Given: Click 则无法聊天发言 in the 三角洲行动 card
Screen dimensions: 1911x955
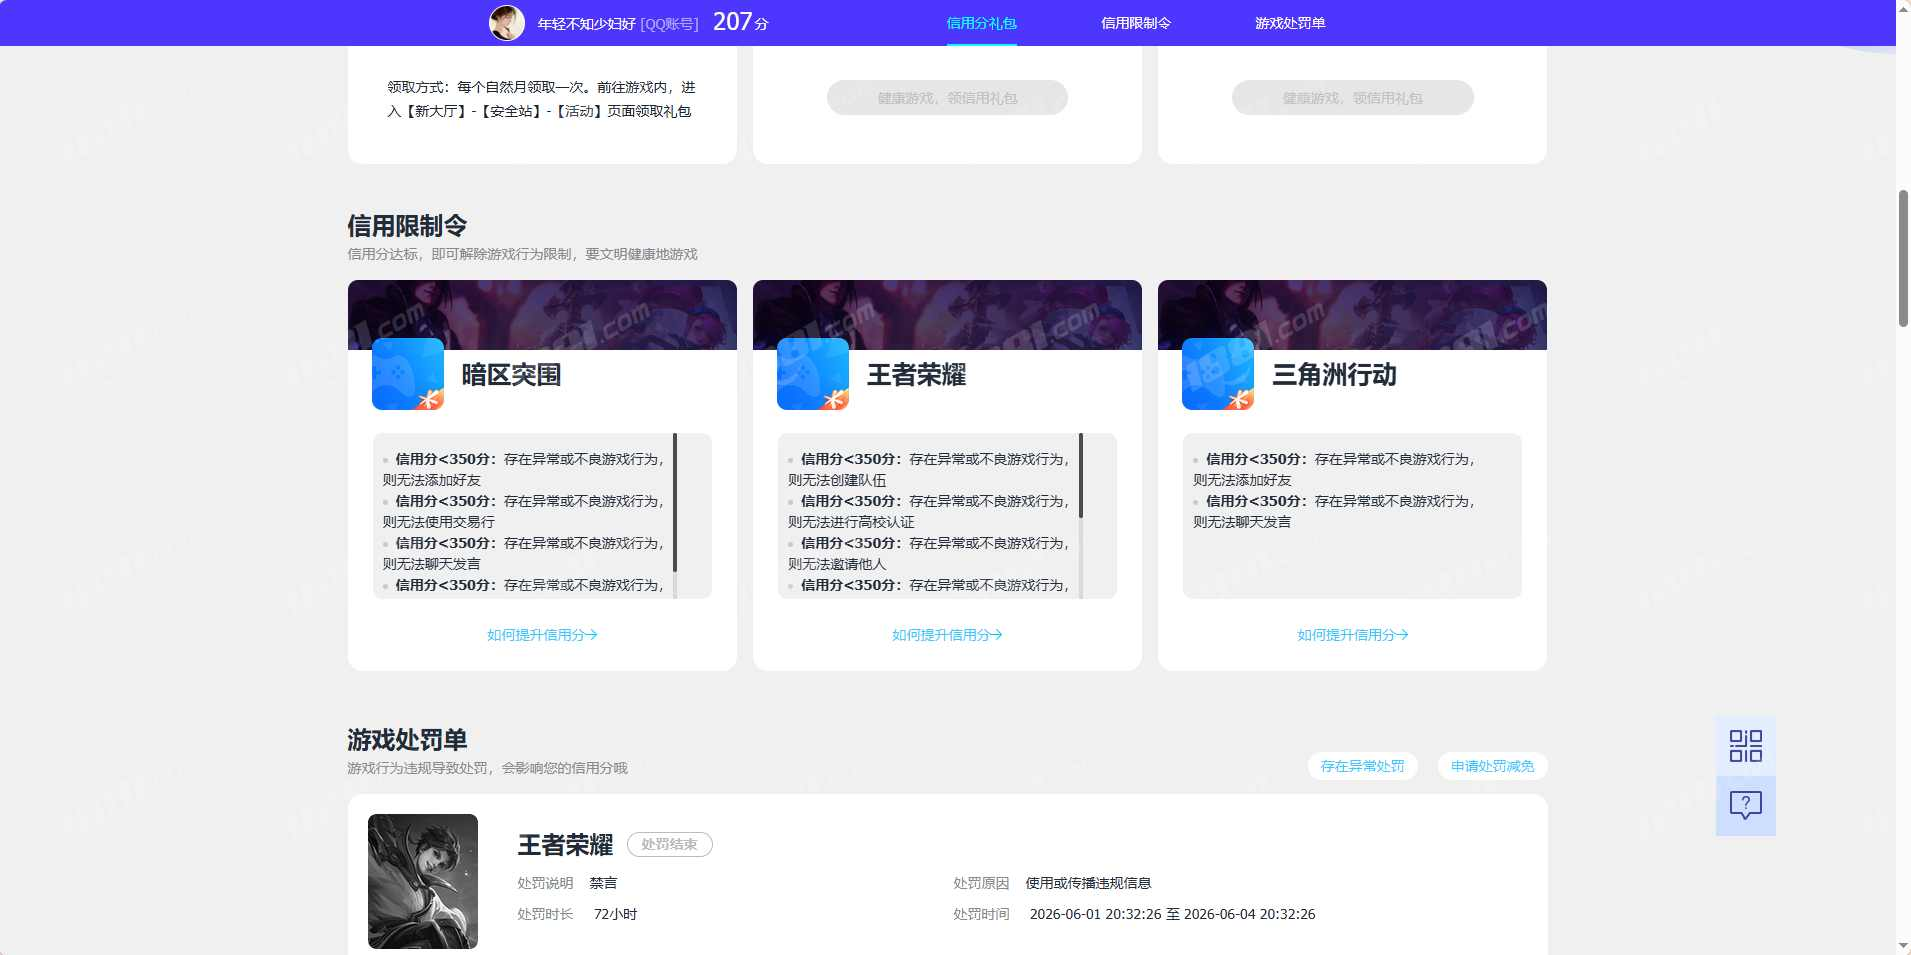Looking at the screenshot, I should [1241, 522].
